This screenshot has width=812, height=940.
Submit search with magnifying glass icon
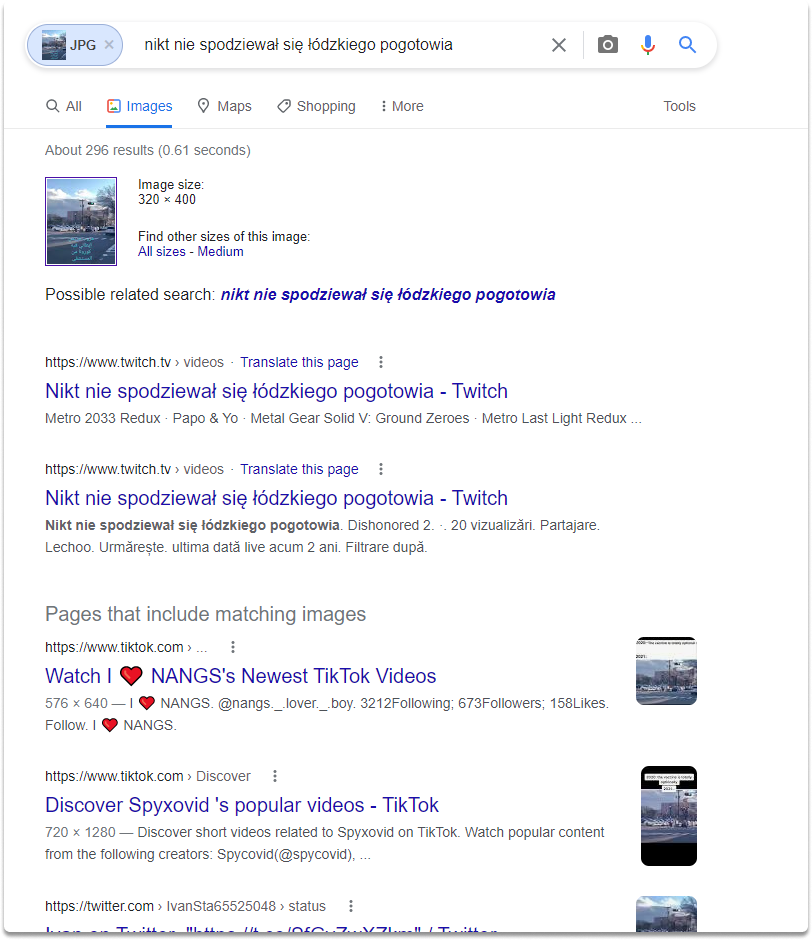point(687,45)
